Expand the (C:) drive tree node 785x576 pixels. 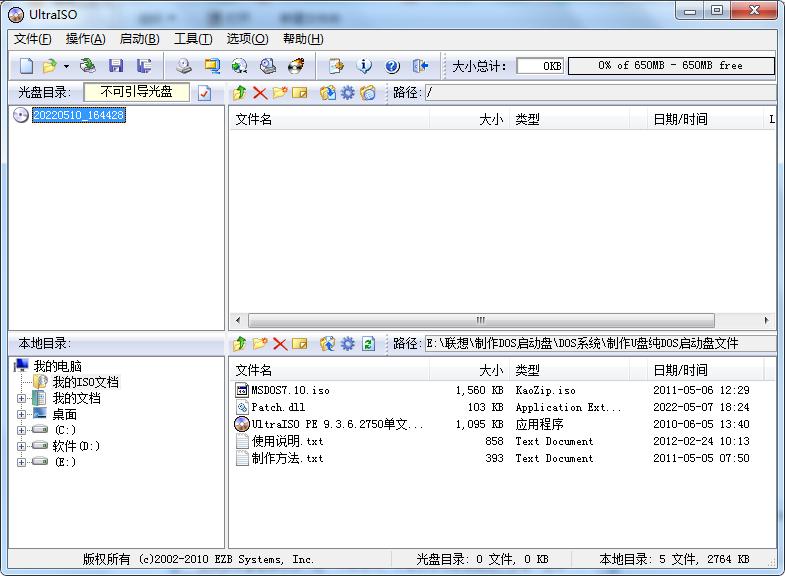22,430
